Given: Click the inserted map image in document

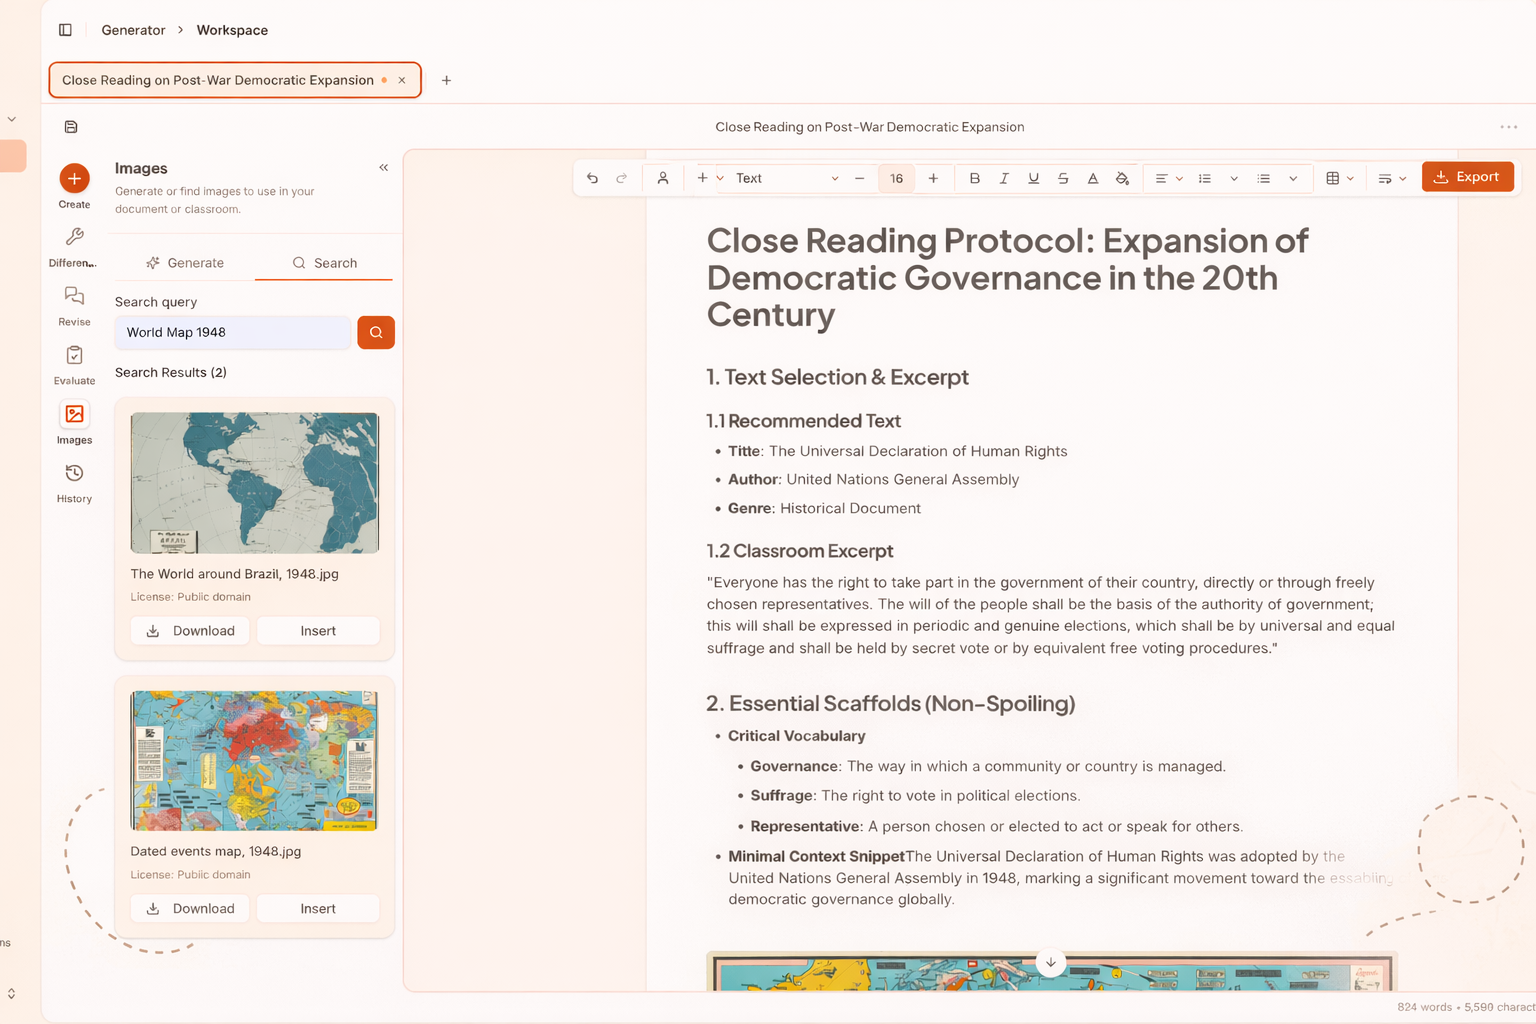Looking at the screenshot, I should click(x=1051, y=972).
